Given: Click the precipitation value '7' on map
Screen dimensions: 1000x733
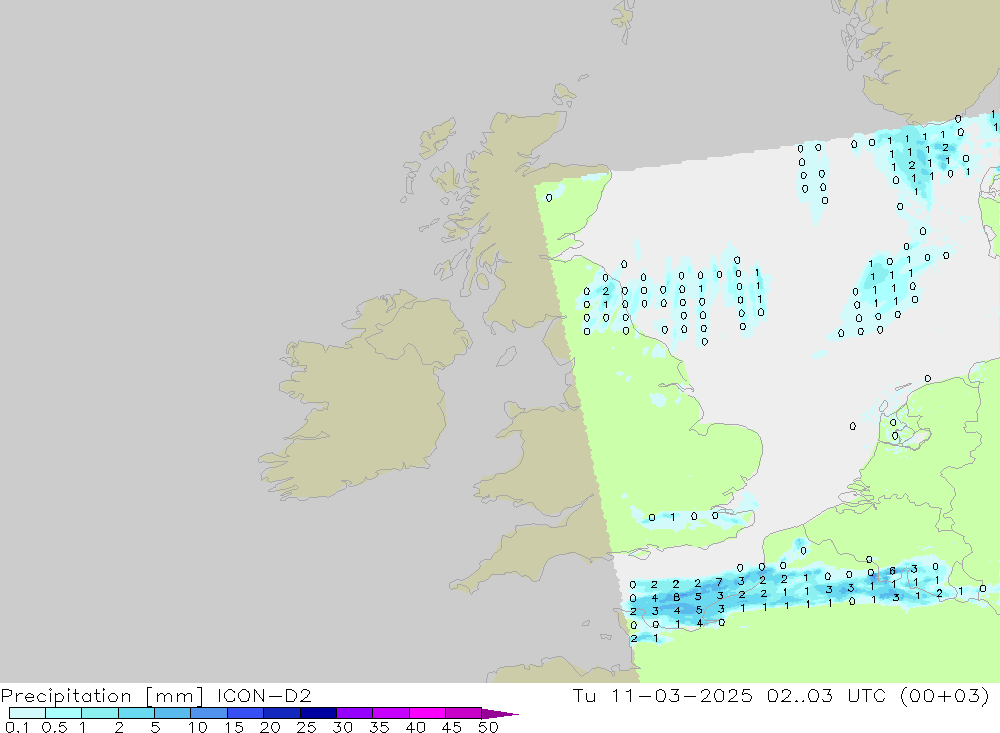Looking at the screenshot, I should click(x=719, y=582).
